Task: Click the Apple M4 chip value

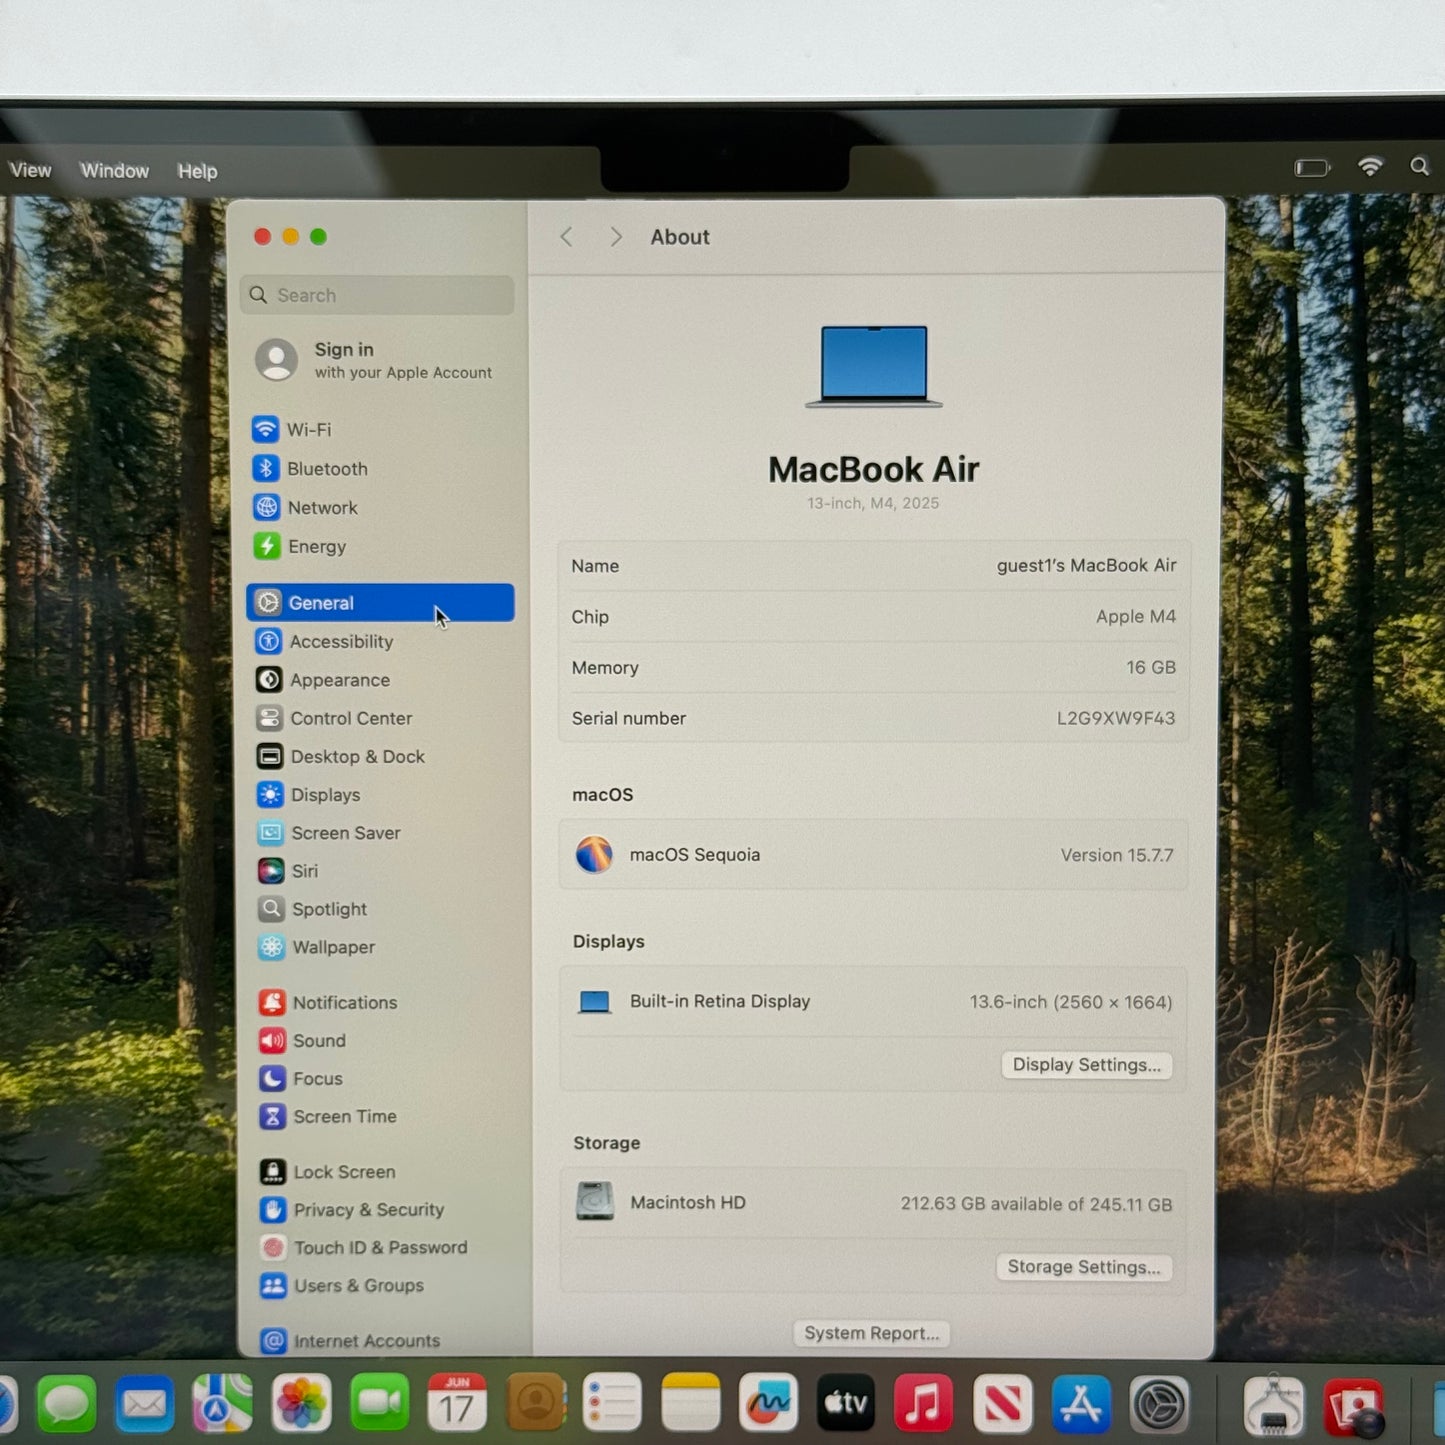Action: tap(1136, 617)
